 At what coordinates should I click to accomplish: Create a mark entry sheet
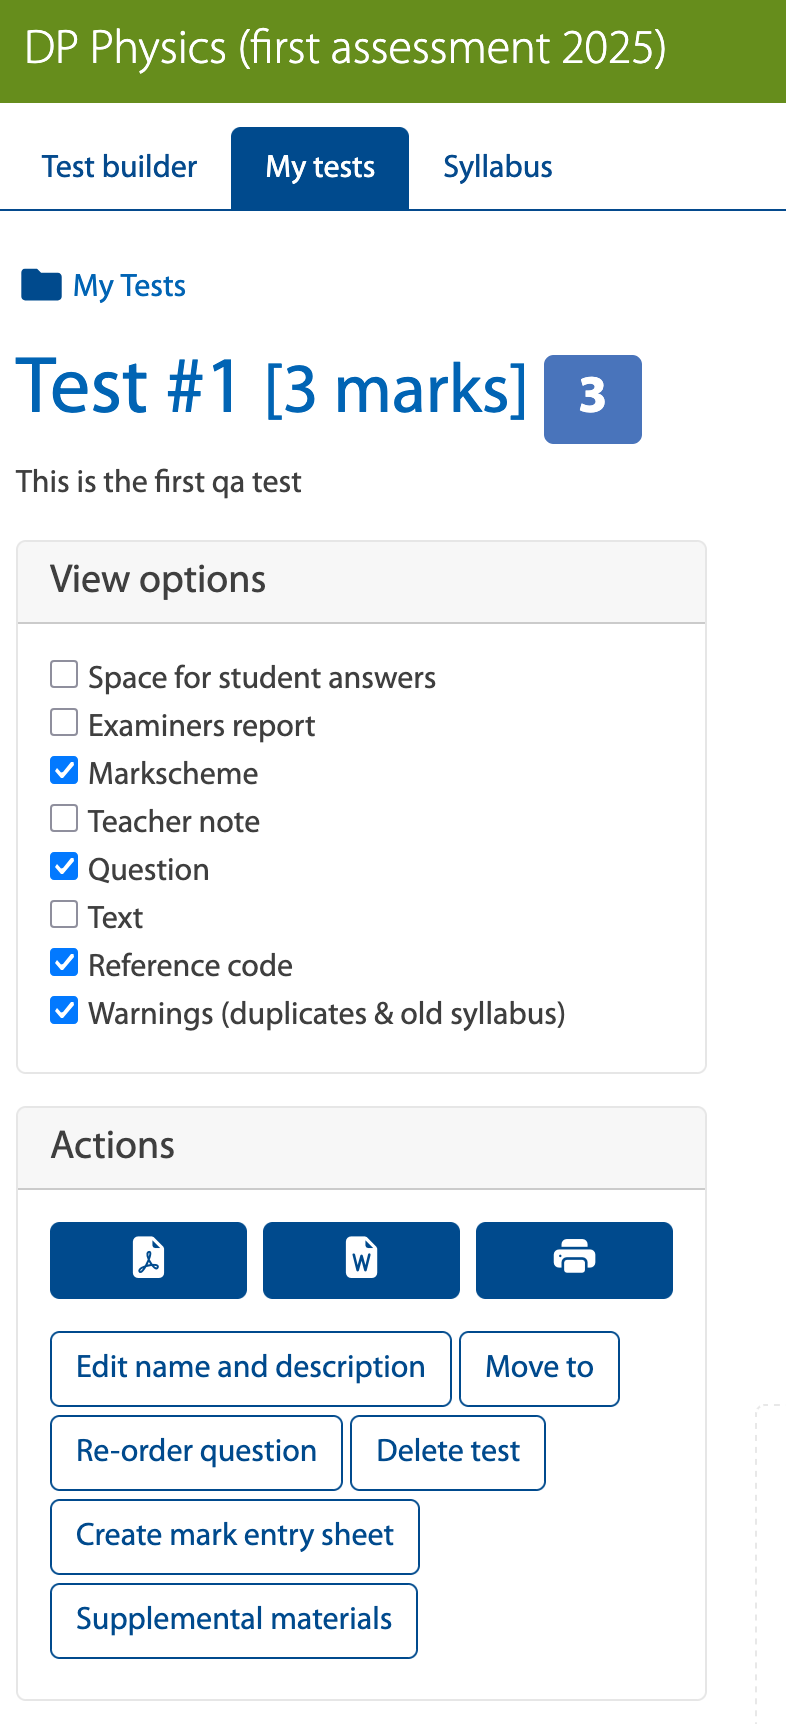tap(234, 1536)
